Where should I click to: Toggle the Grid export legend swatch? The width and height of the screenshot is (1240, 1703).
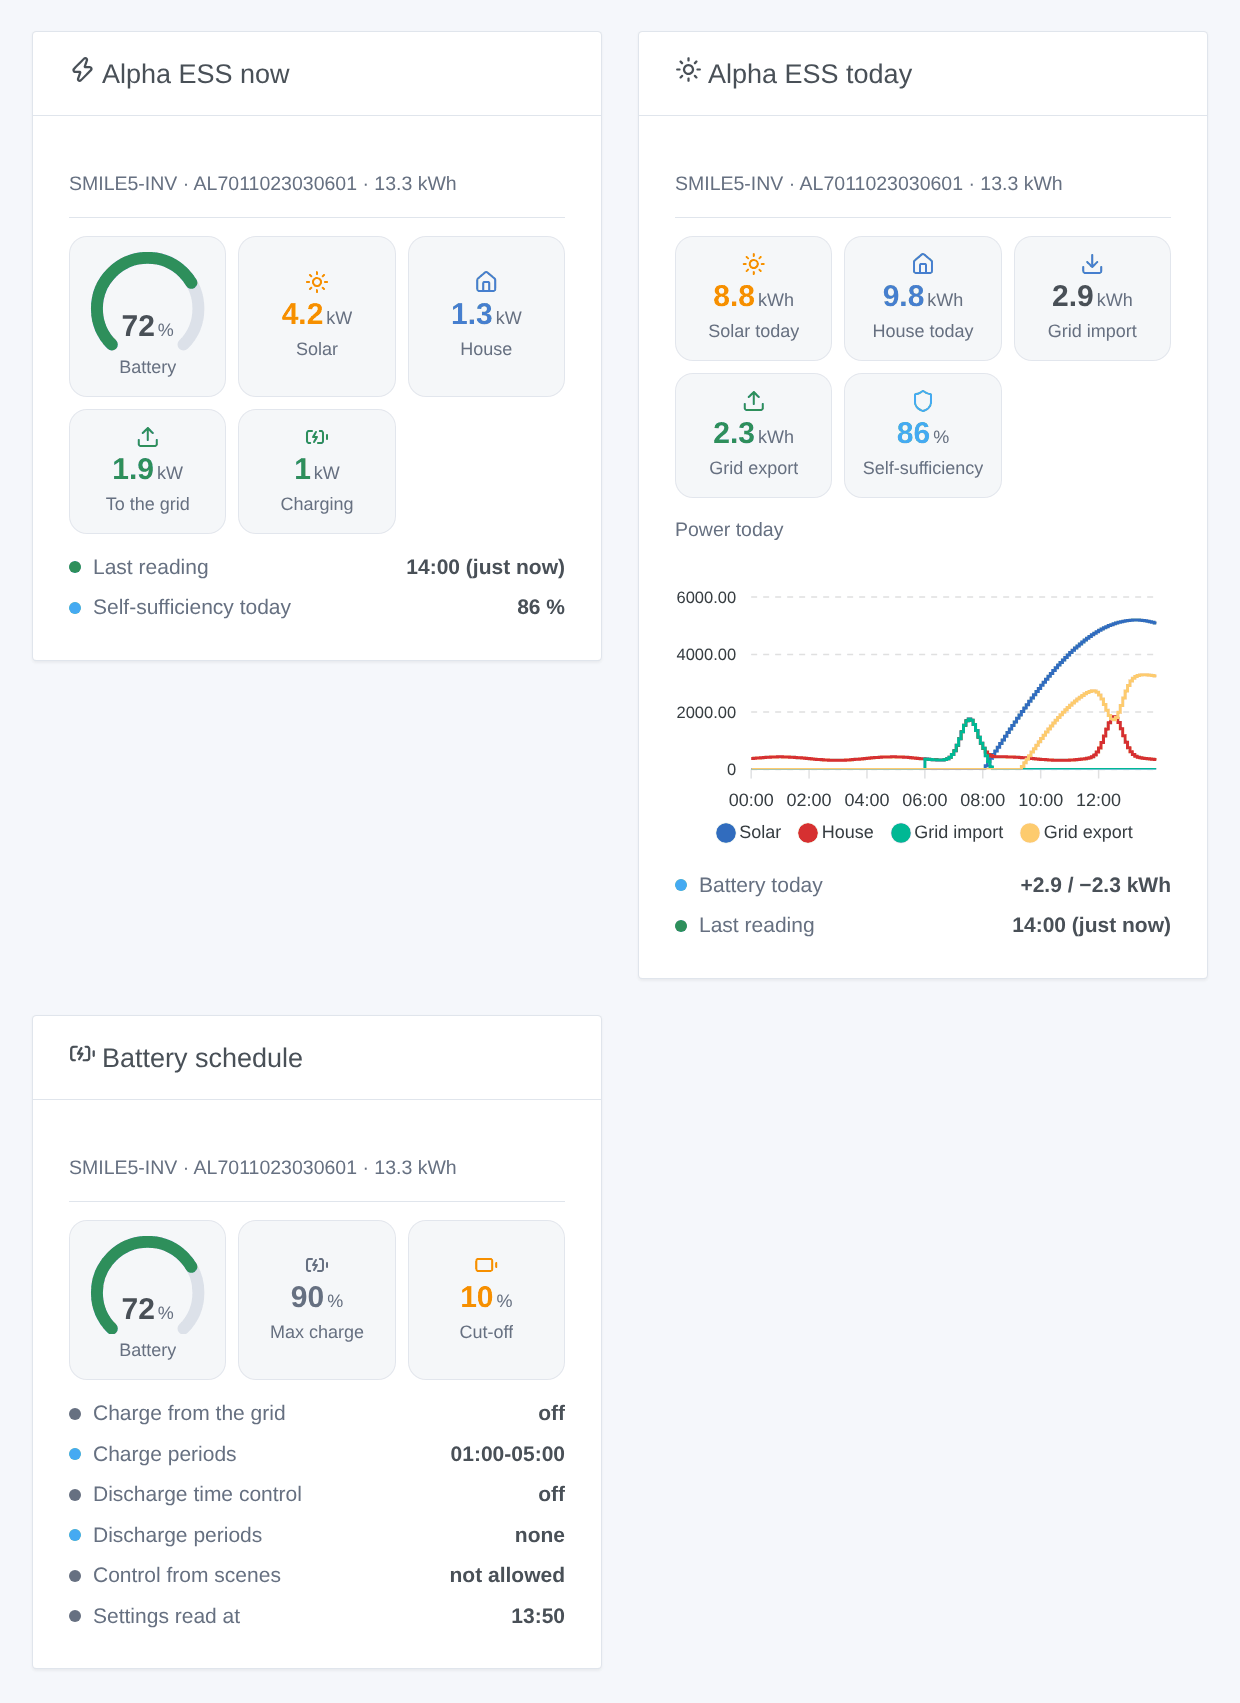click(1030, 833)
